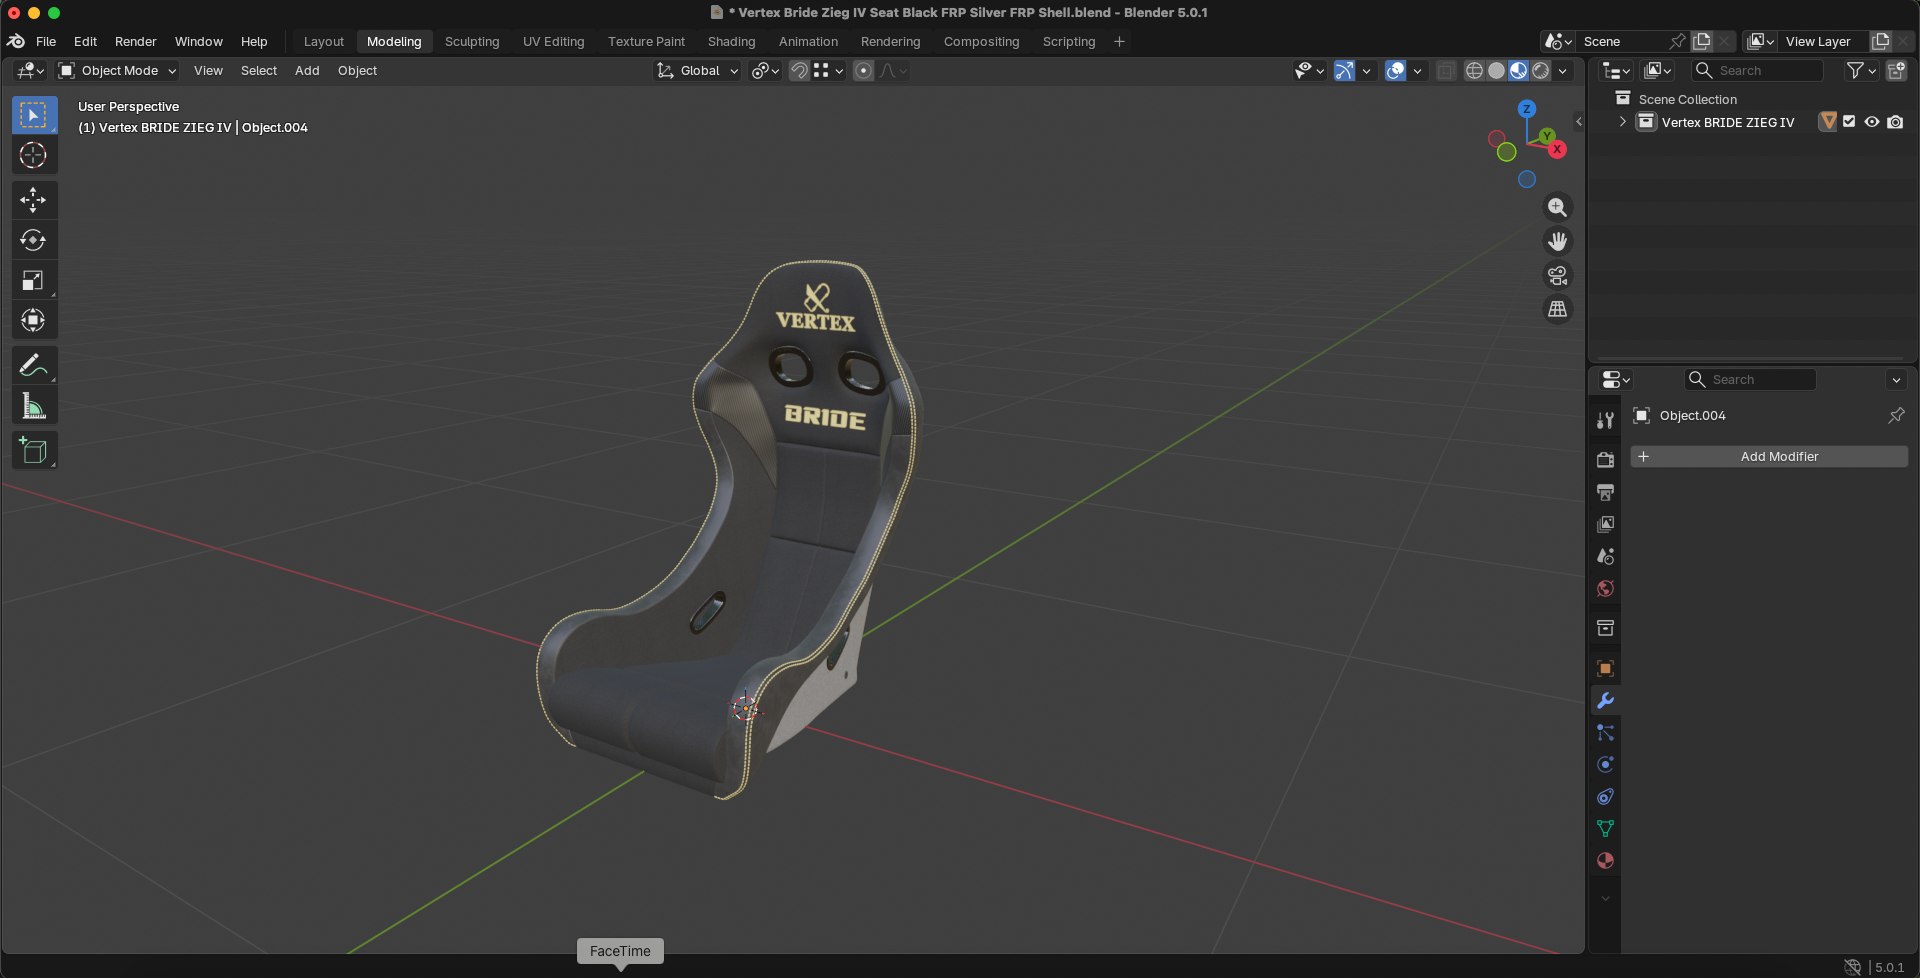Open the Physics properties tab

[x=1605, y=764]
